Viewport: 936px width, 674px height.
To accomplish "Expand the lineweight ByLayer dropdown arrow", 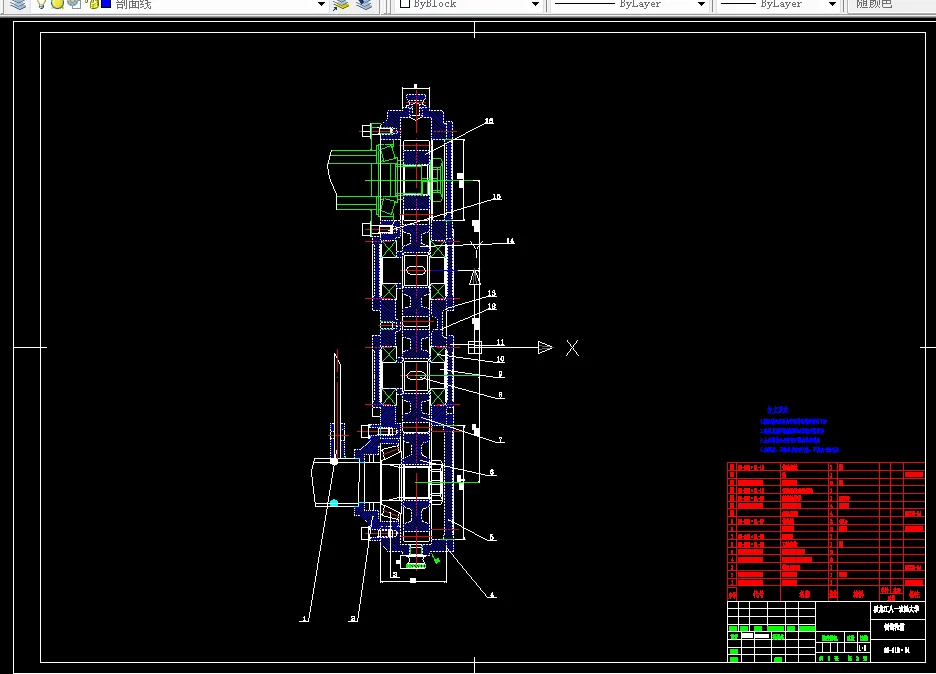I will pos(832,4).
